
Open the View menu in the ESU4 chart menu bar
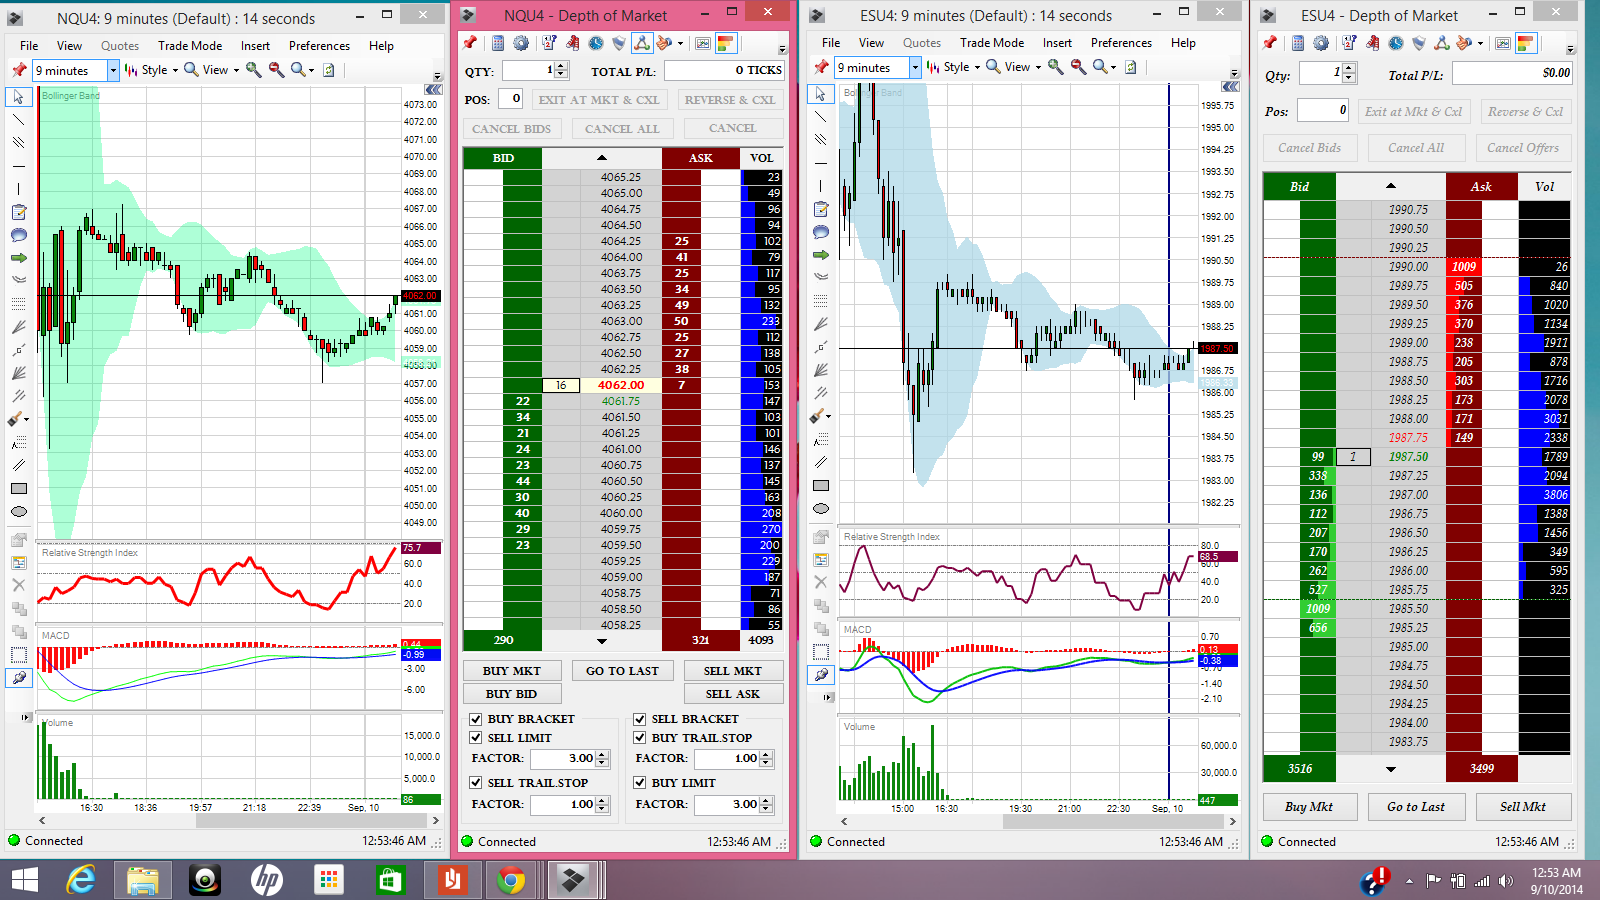click(871, 43)
